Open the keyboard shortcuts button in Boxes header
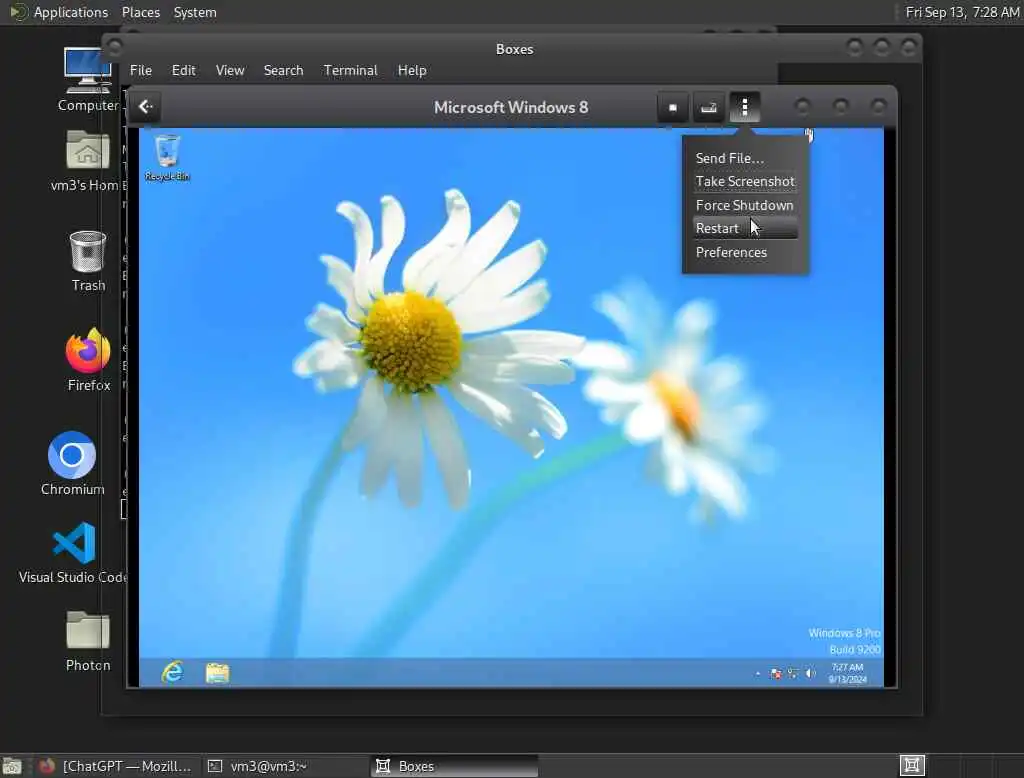This screenshot has height=778, width=1024. click(x=709, y=107)
